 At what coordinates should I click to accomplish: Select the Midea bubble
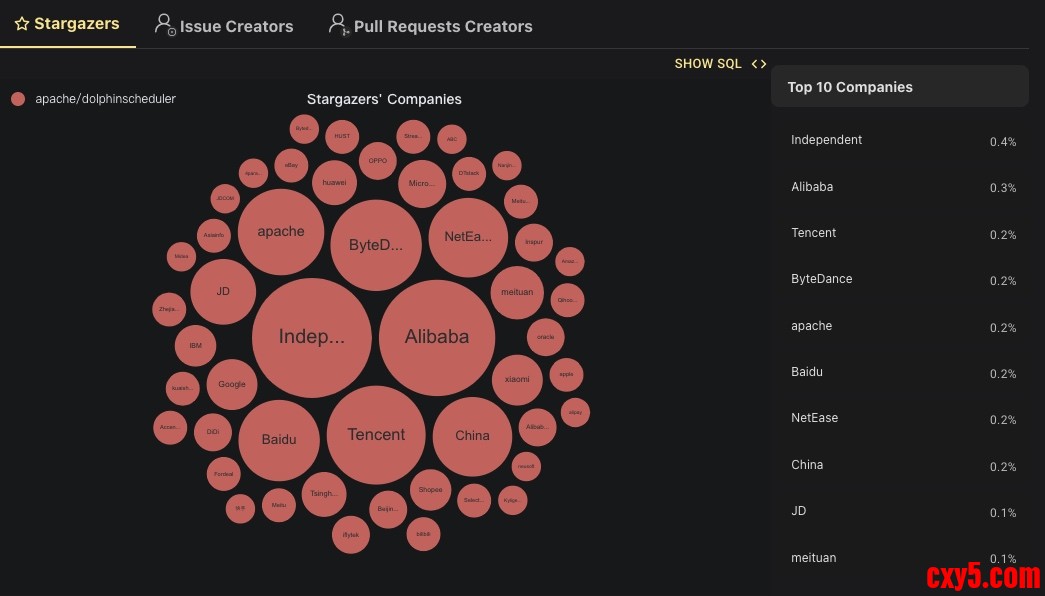181,257
